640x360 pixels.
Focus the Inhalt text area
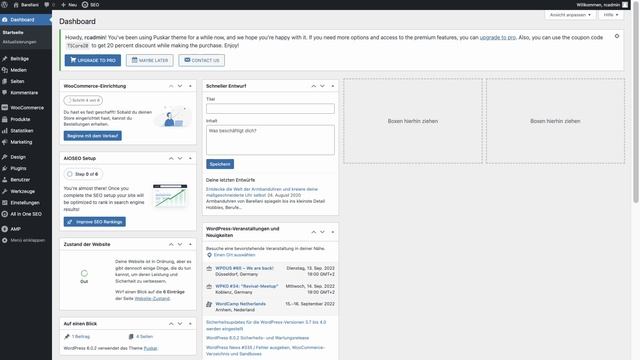270,140
